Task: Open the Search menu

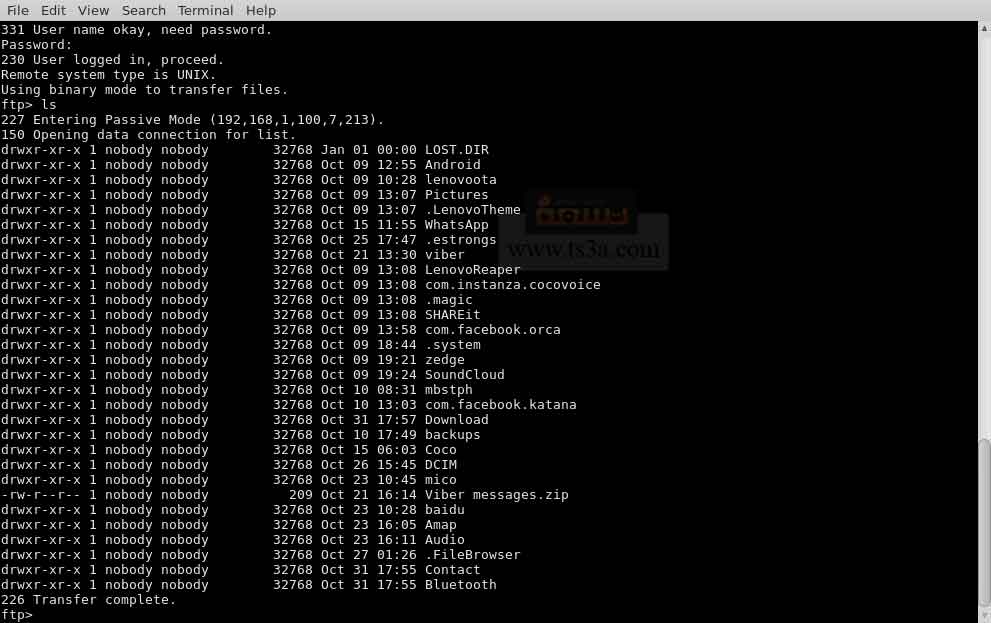Action: [x=143, y=11]
